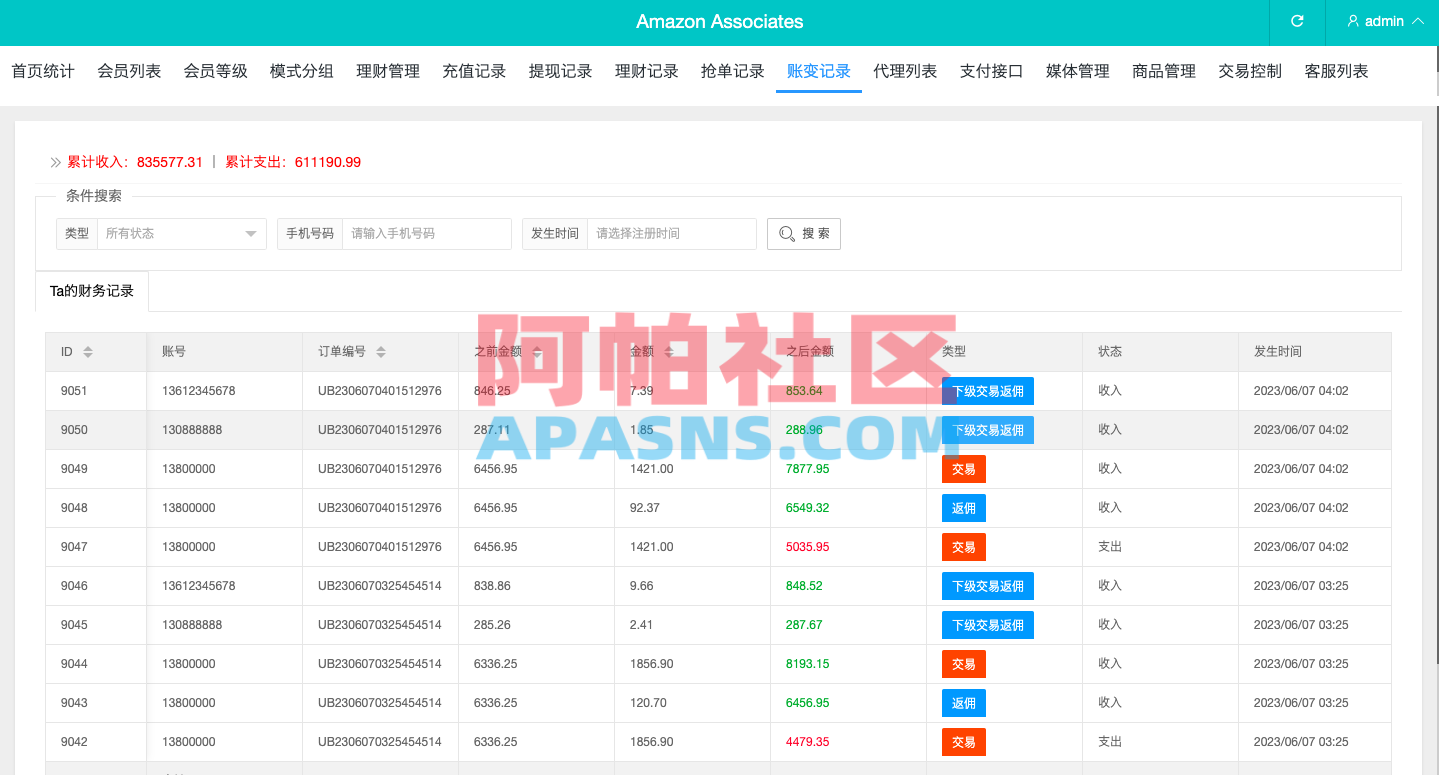Open 理财管理 menu item
This screenshot has width=1439, height=775.
click(x=388, y=71)
